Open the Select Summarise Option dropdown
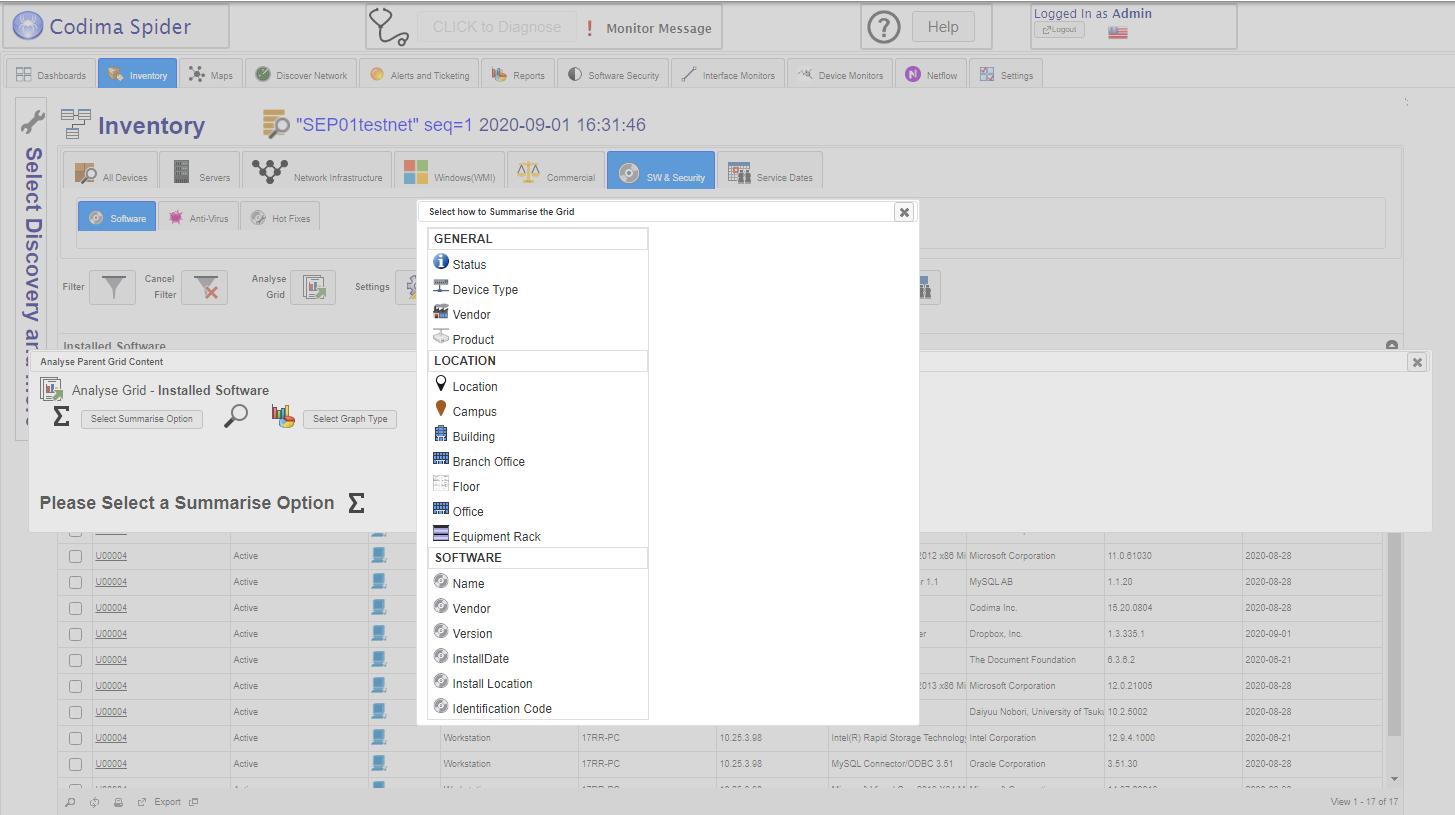Viewport: 1455px width, 815px height. point(142,419)
